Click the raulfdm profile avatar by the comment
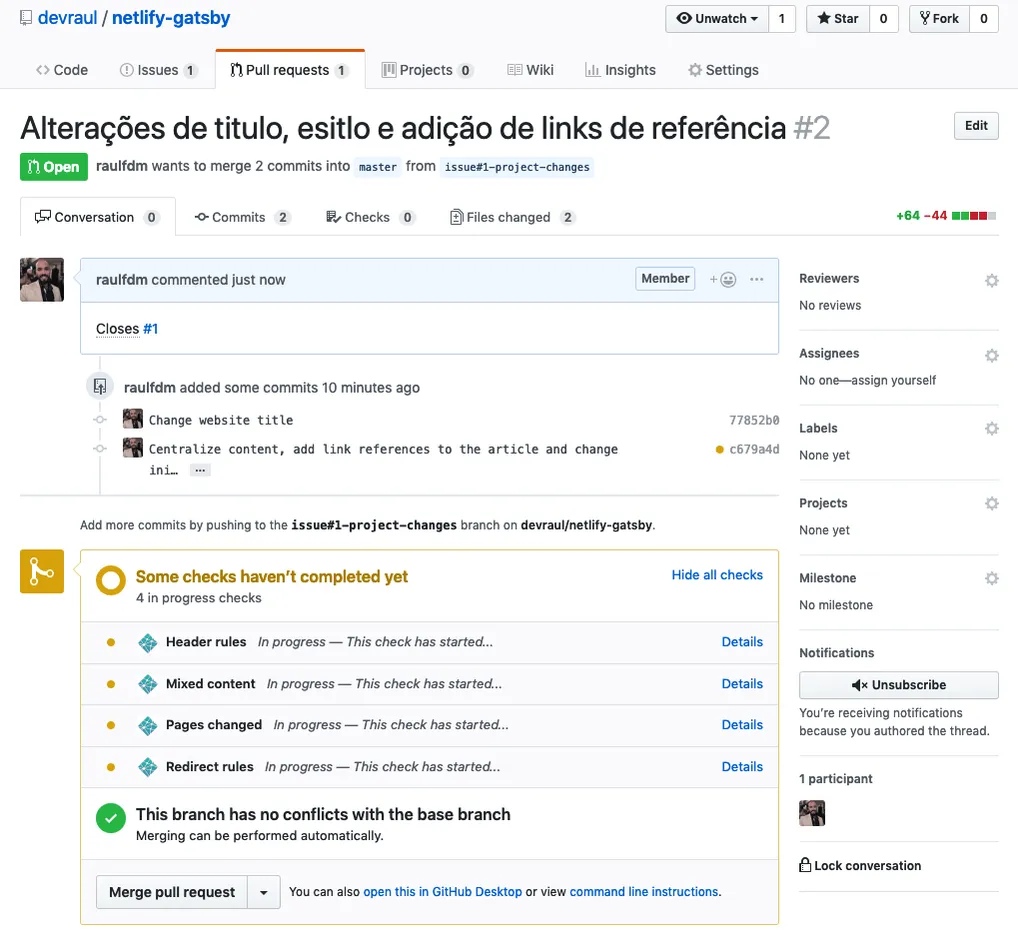 (42, 280)
